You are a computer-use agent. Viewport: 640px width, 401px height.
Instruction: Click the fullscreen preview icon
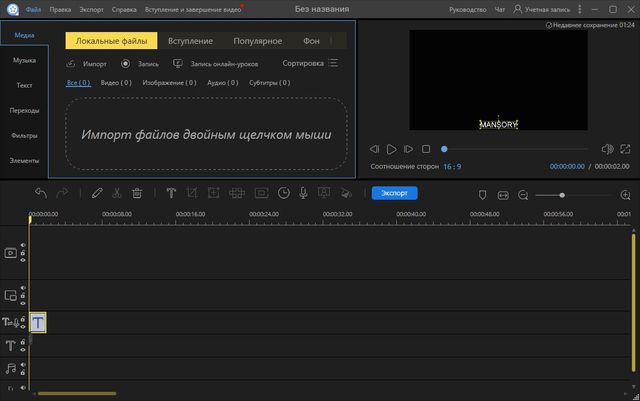pyautogui.click(x=625, y=149)
